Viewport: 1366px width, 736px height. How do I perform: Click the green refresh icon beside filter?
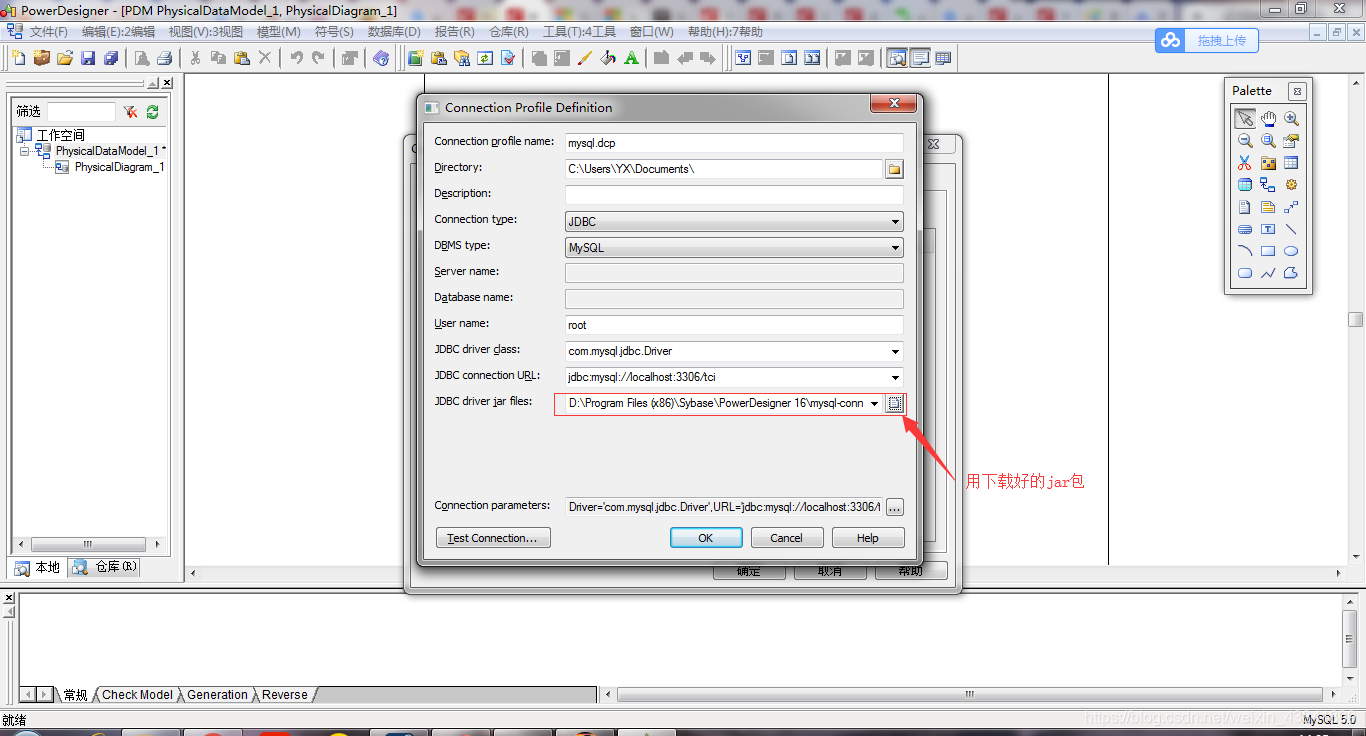pyautogui.click(x=153, y=112)
